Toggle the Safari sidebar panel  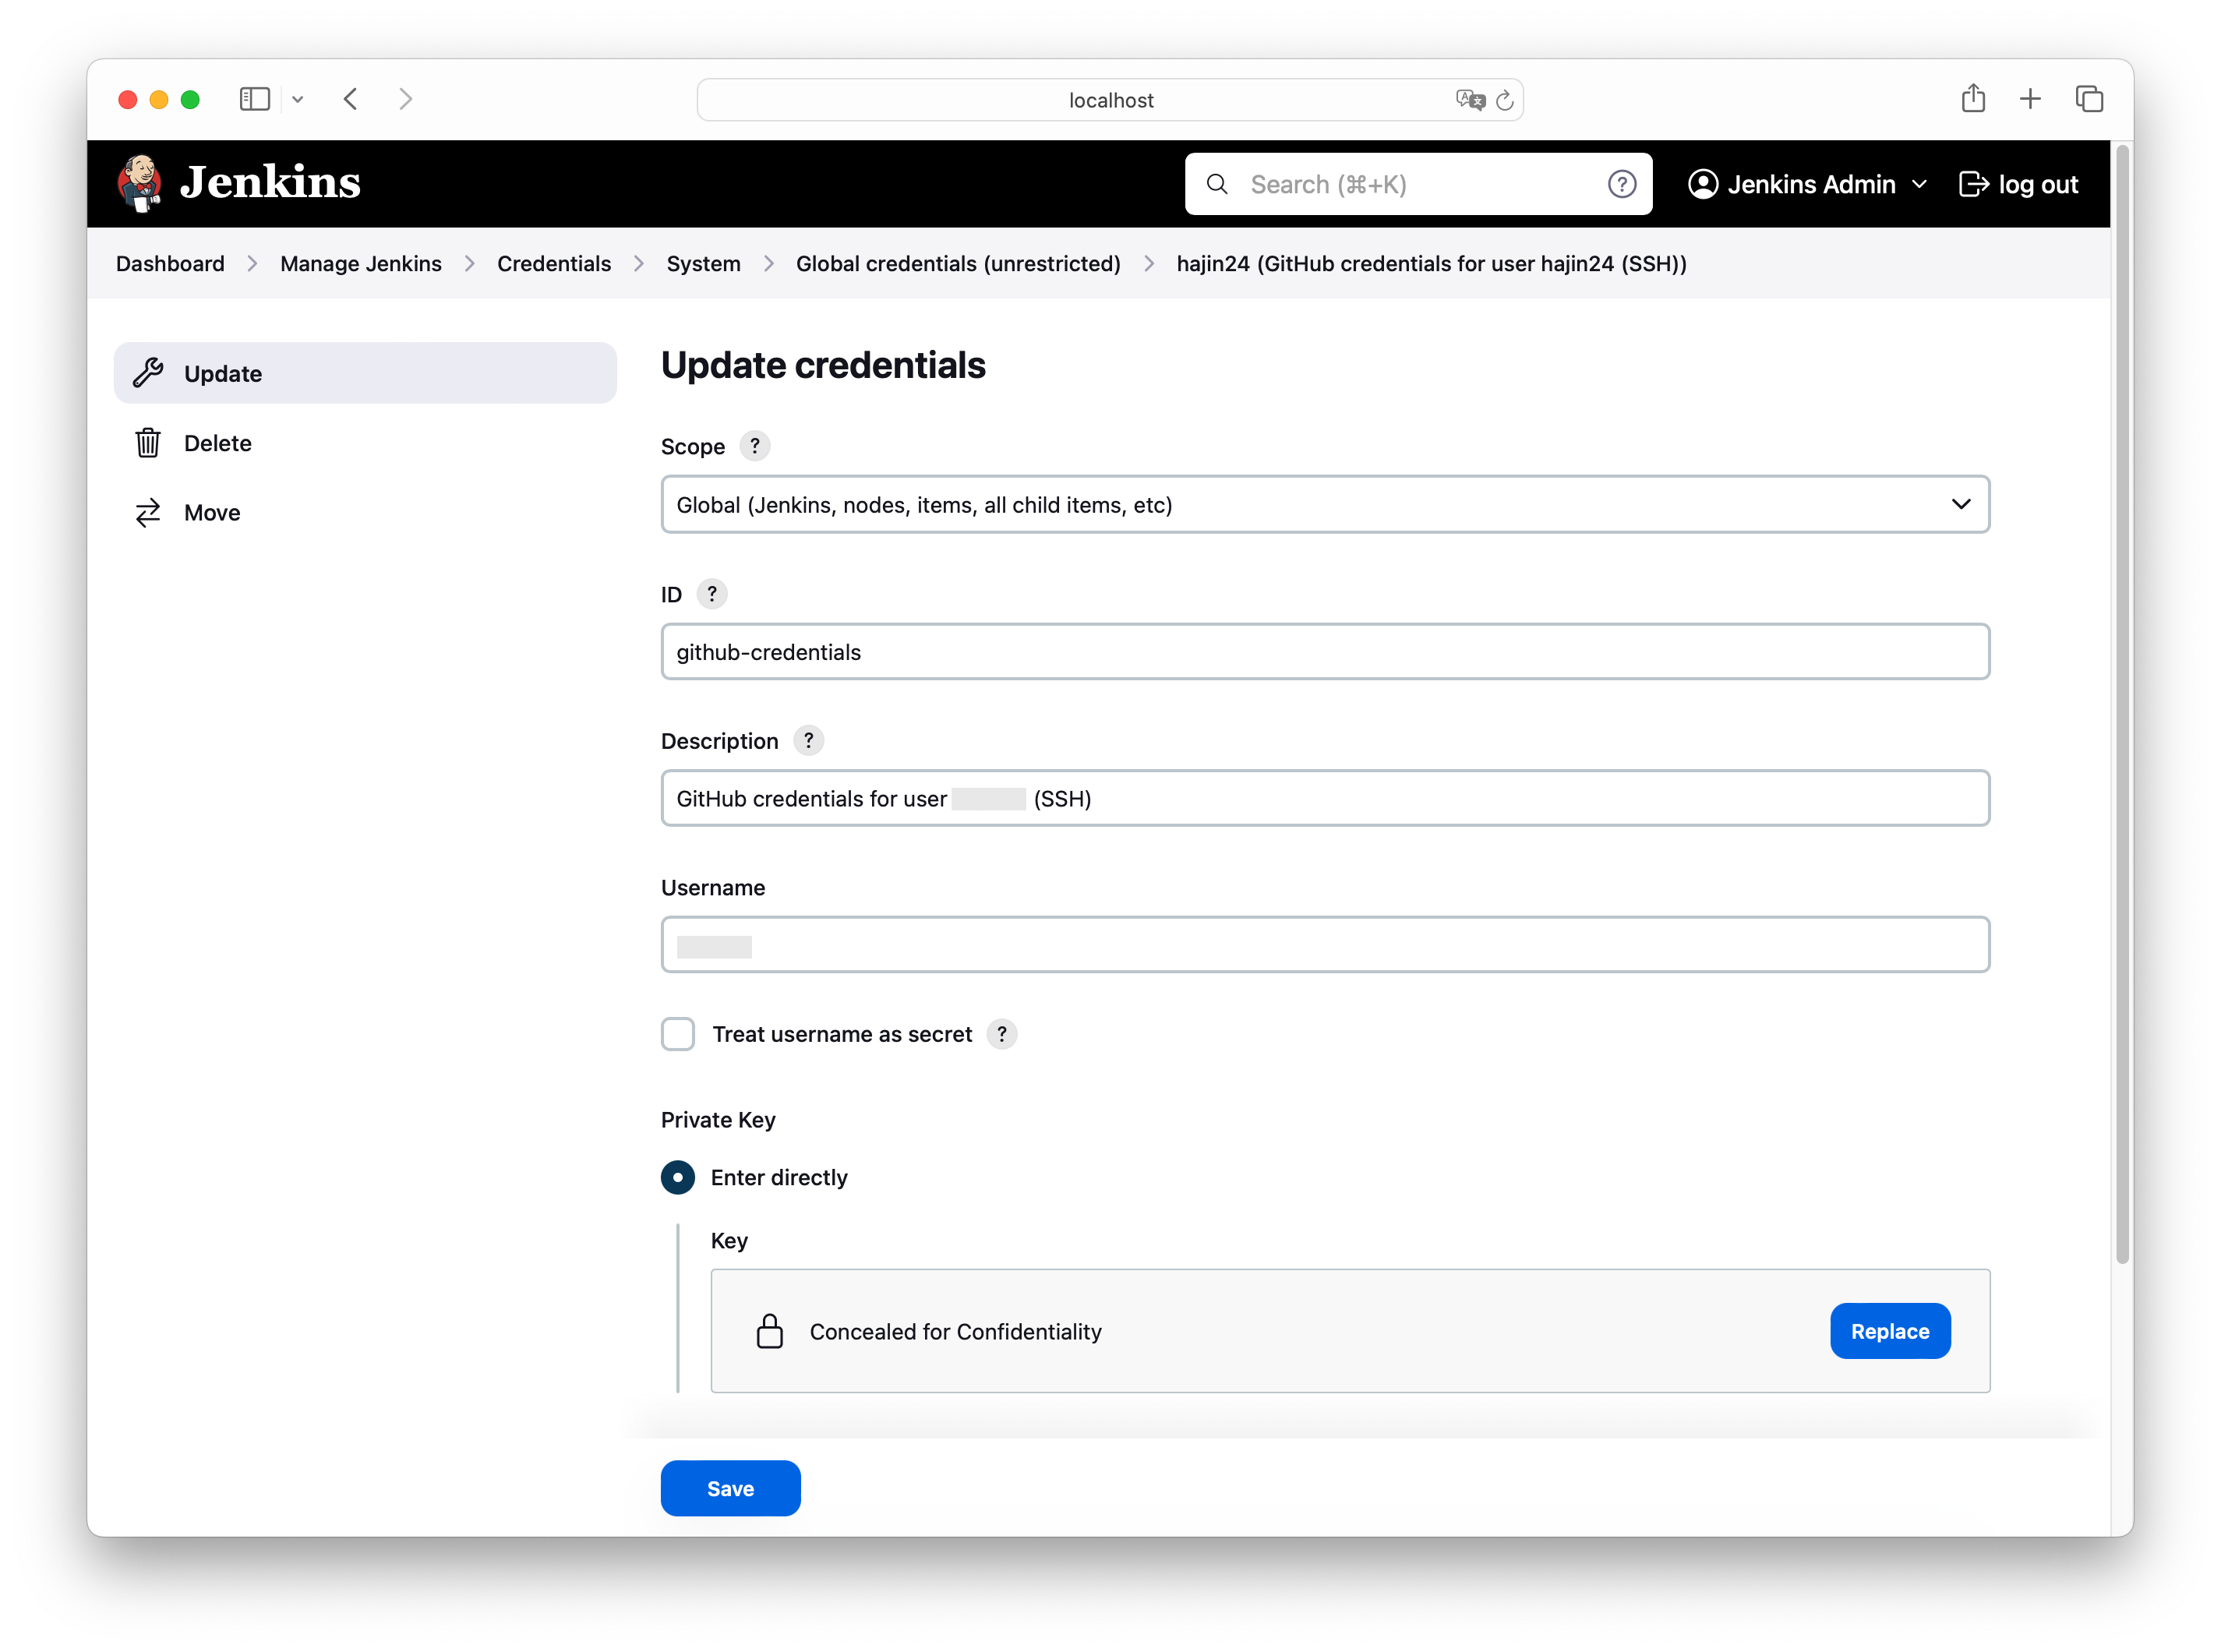coord(255,99)
